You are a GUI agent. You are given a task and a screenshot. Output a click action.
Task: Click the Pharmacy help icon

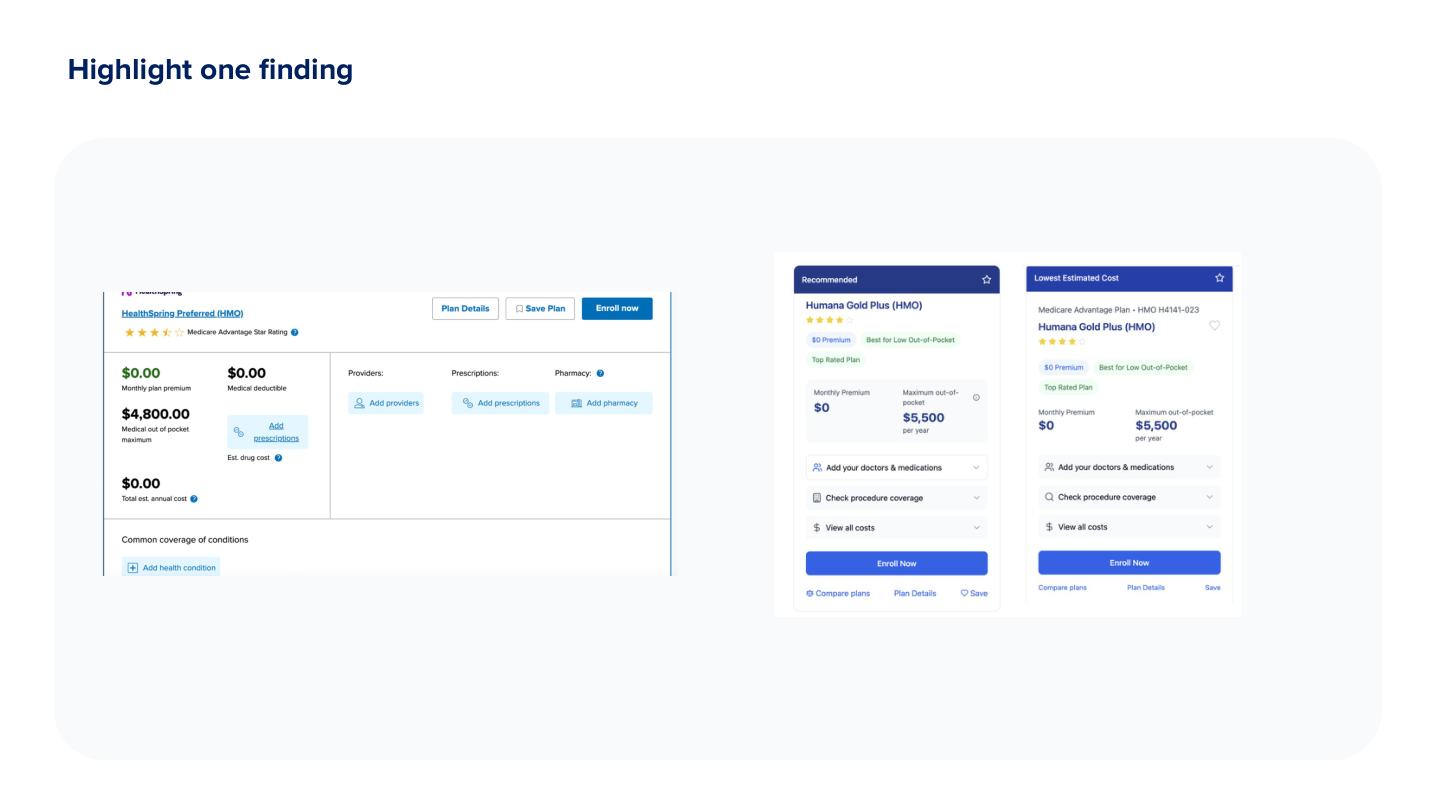pyautogui.click(x=600, y=374)
